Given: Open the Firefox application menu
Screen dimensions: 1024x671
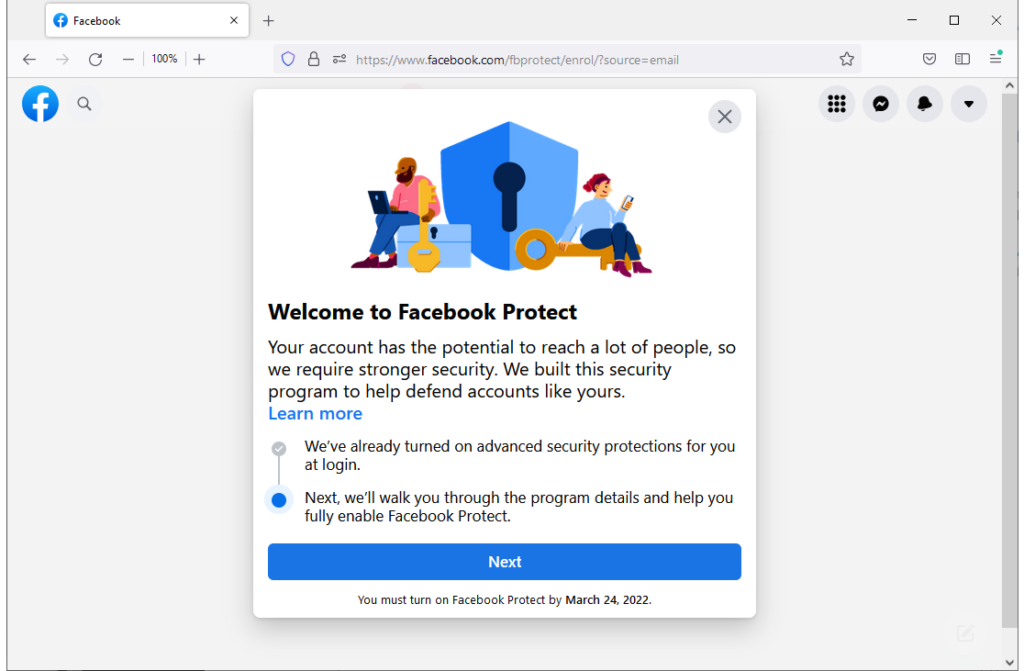Looking at the screenshot, I should pos(995,58).
